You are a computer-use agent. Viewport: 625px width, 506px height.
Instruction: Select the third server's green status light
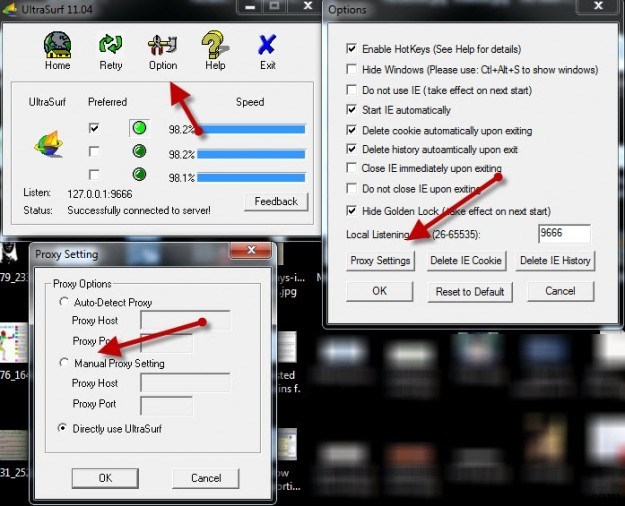click(139, 174)
